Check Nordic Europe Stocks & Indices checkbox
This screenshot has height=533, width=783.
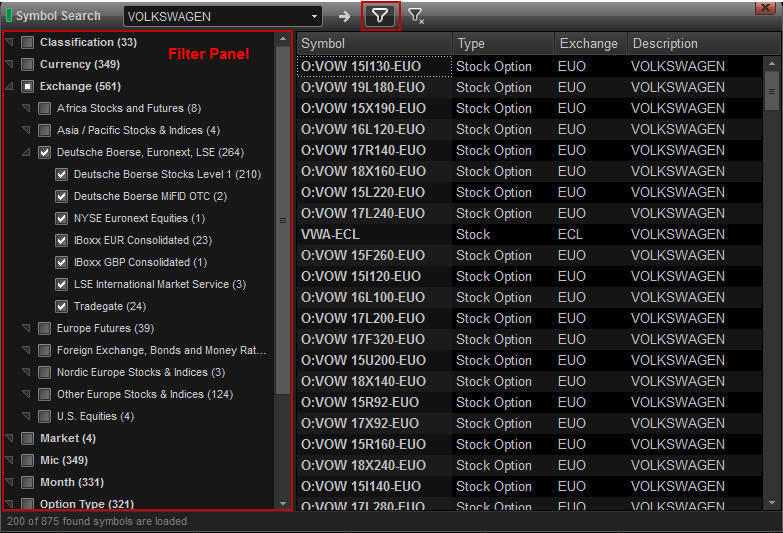coord(44,372)
